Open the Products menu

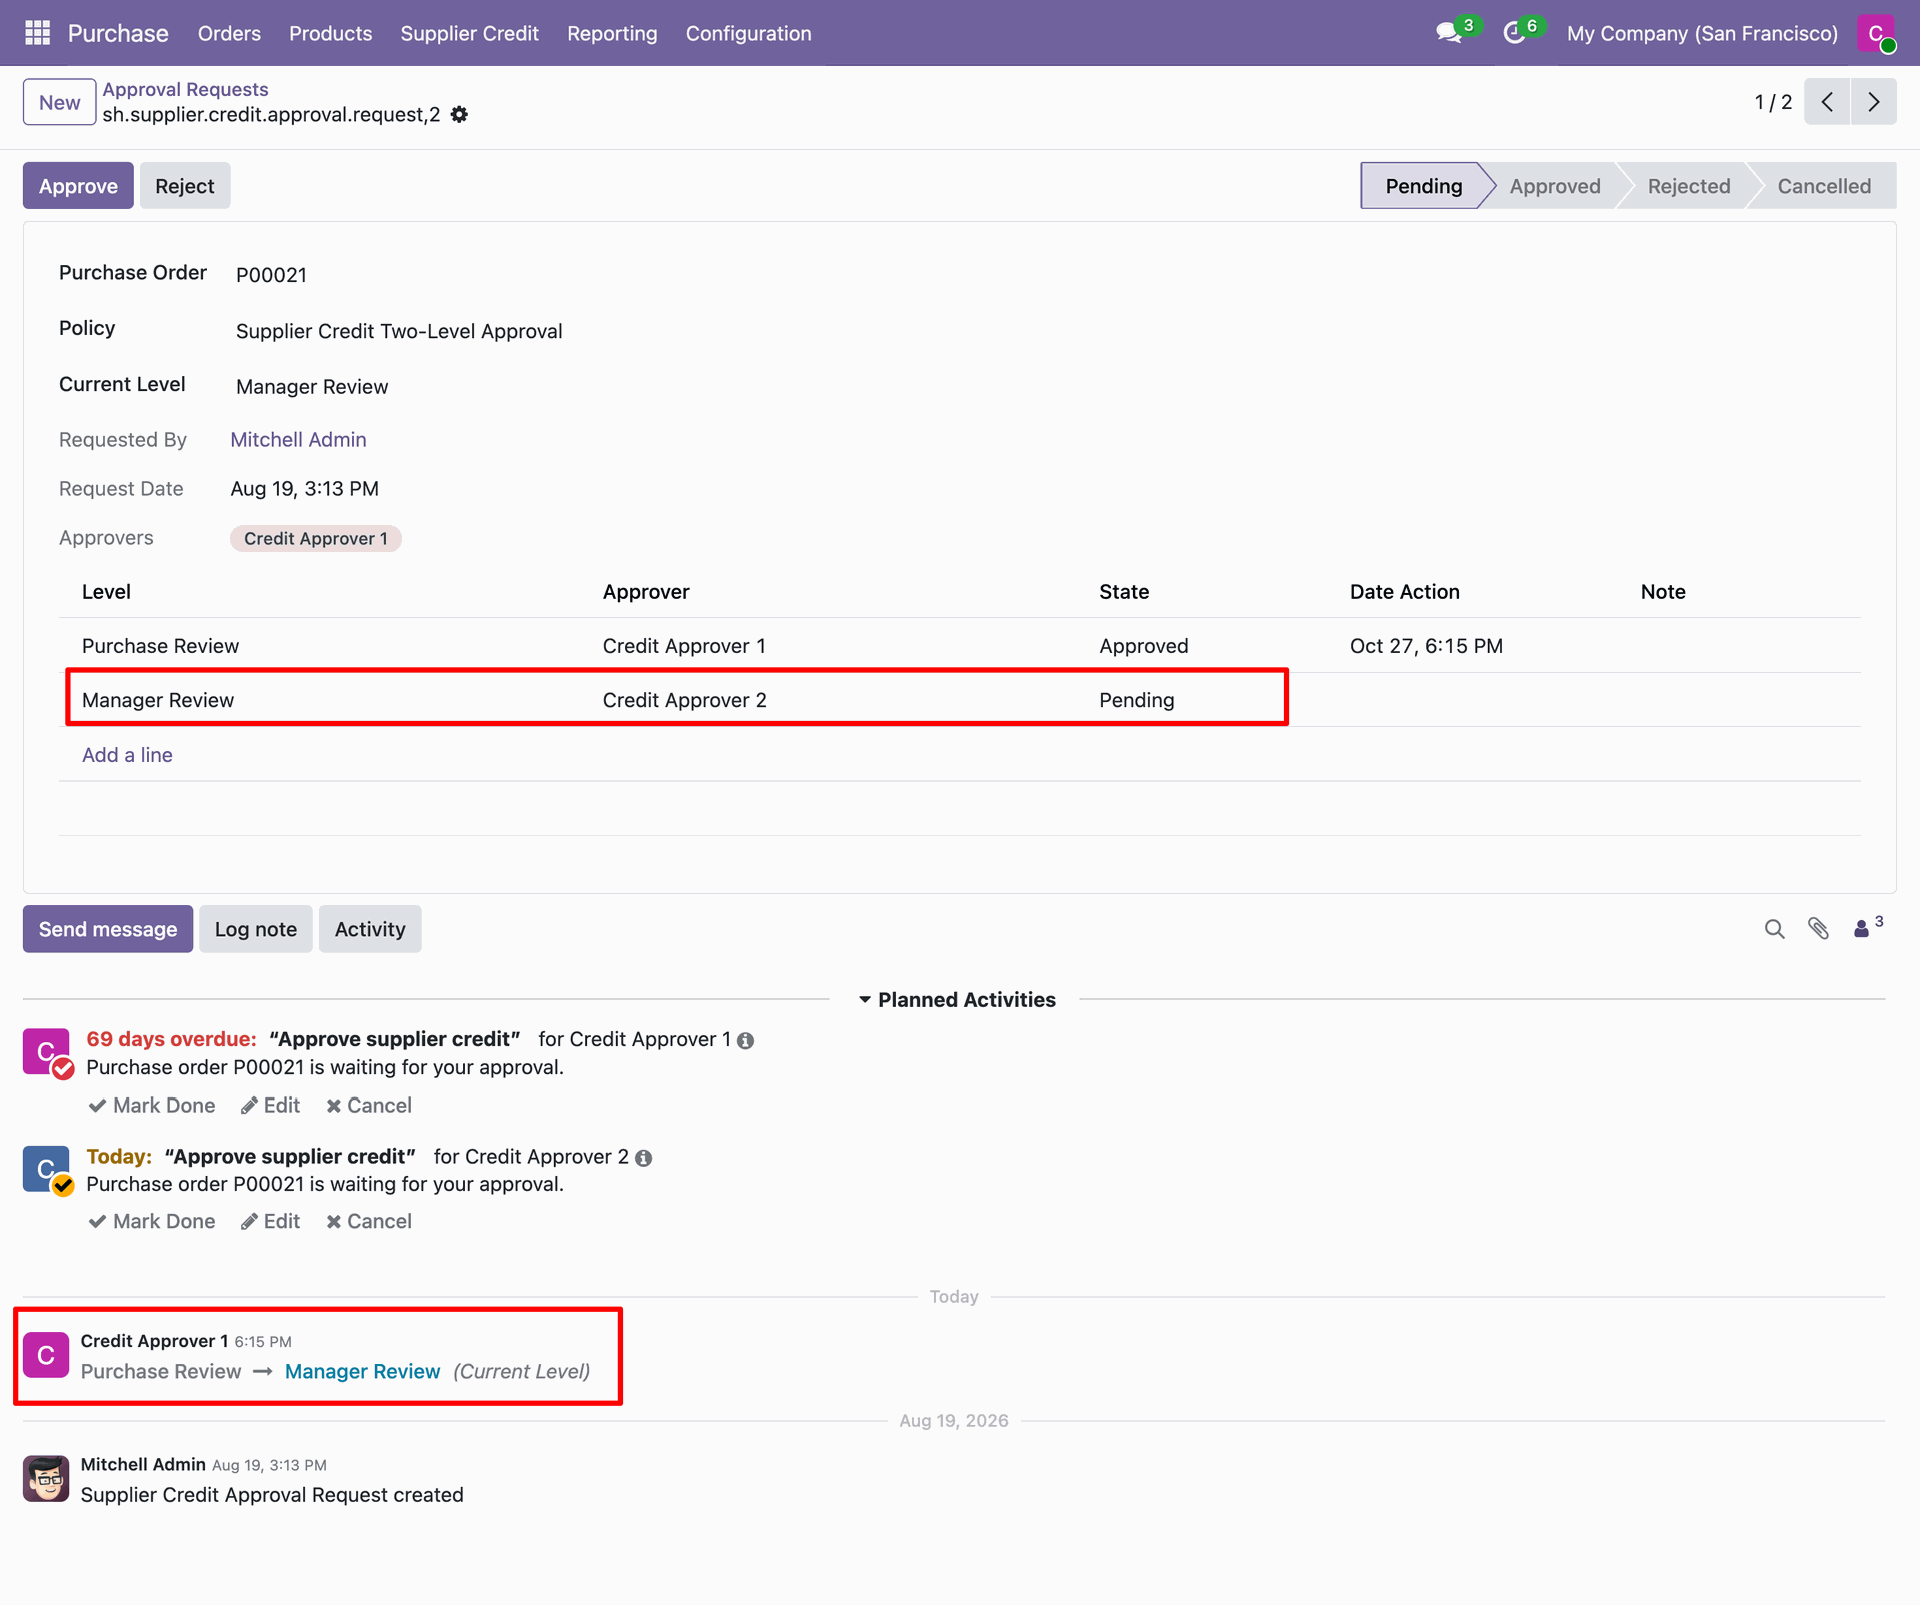(330, 33)
